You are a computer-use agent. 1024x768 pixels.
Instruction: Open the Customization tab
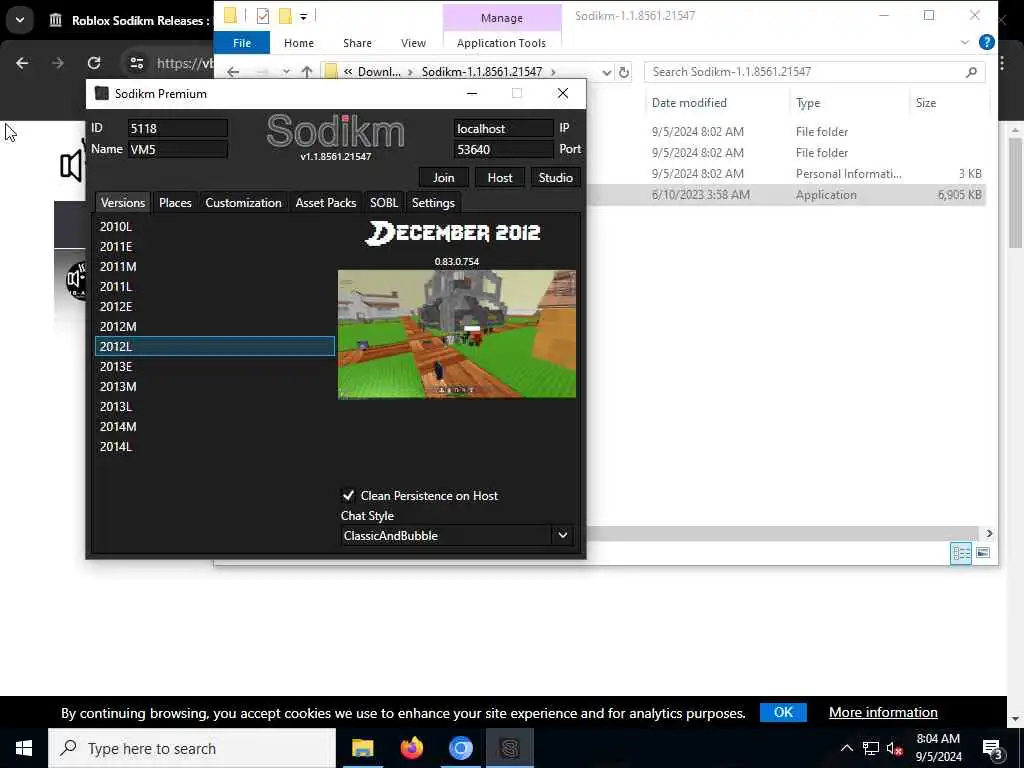[243, 202]
